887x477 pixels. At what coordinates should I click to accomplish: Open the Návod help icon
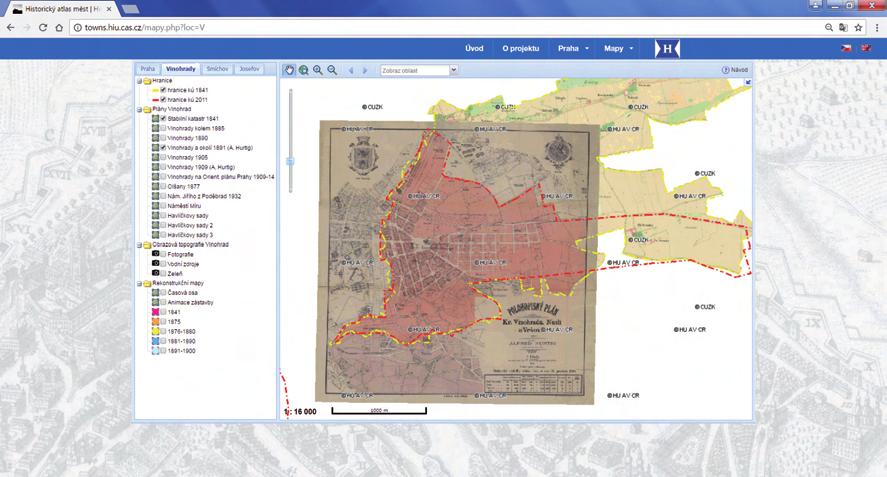tap(725, 70)
